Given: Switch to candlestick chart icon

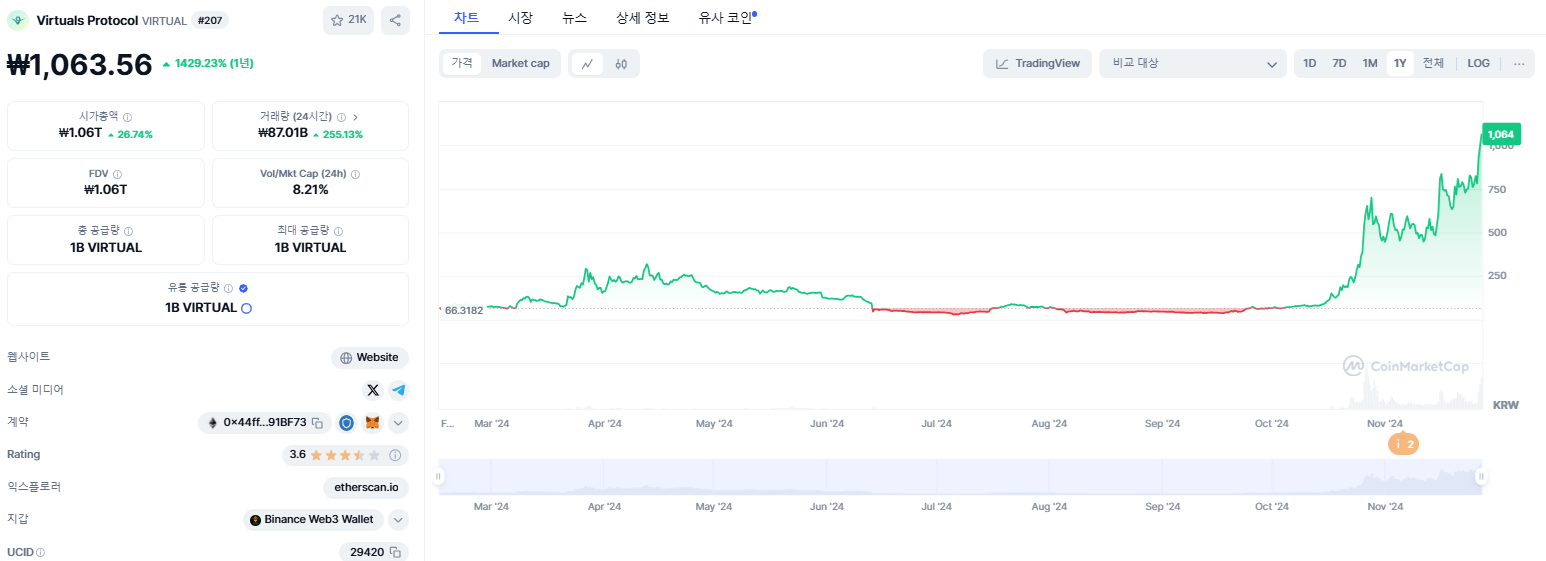Looking at the screenshot, I should 621,64.
